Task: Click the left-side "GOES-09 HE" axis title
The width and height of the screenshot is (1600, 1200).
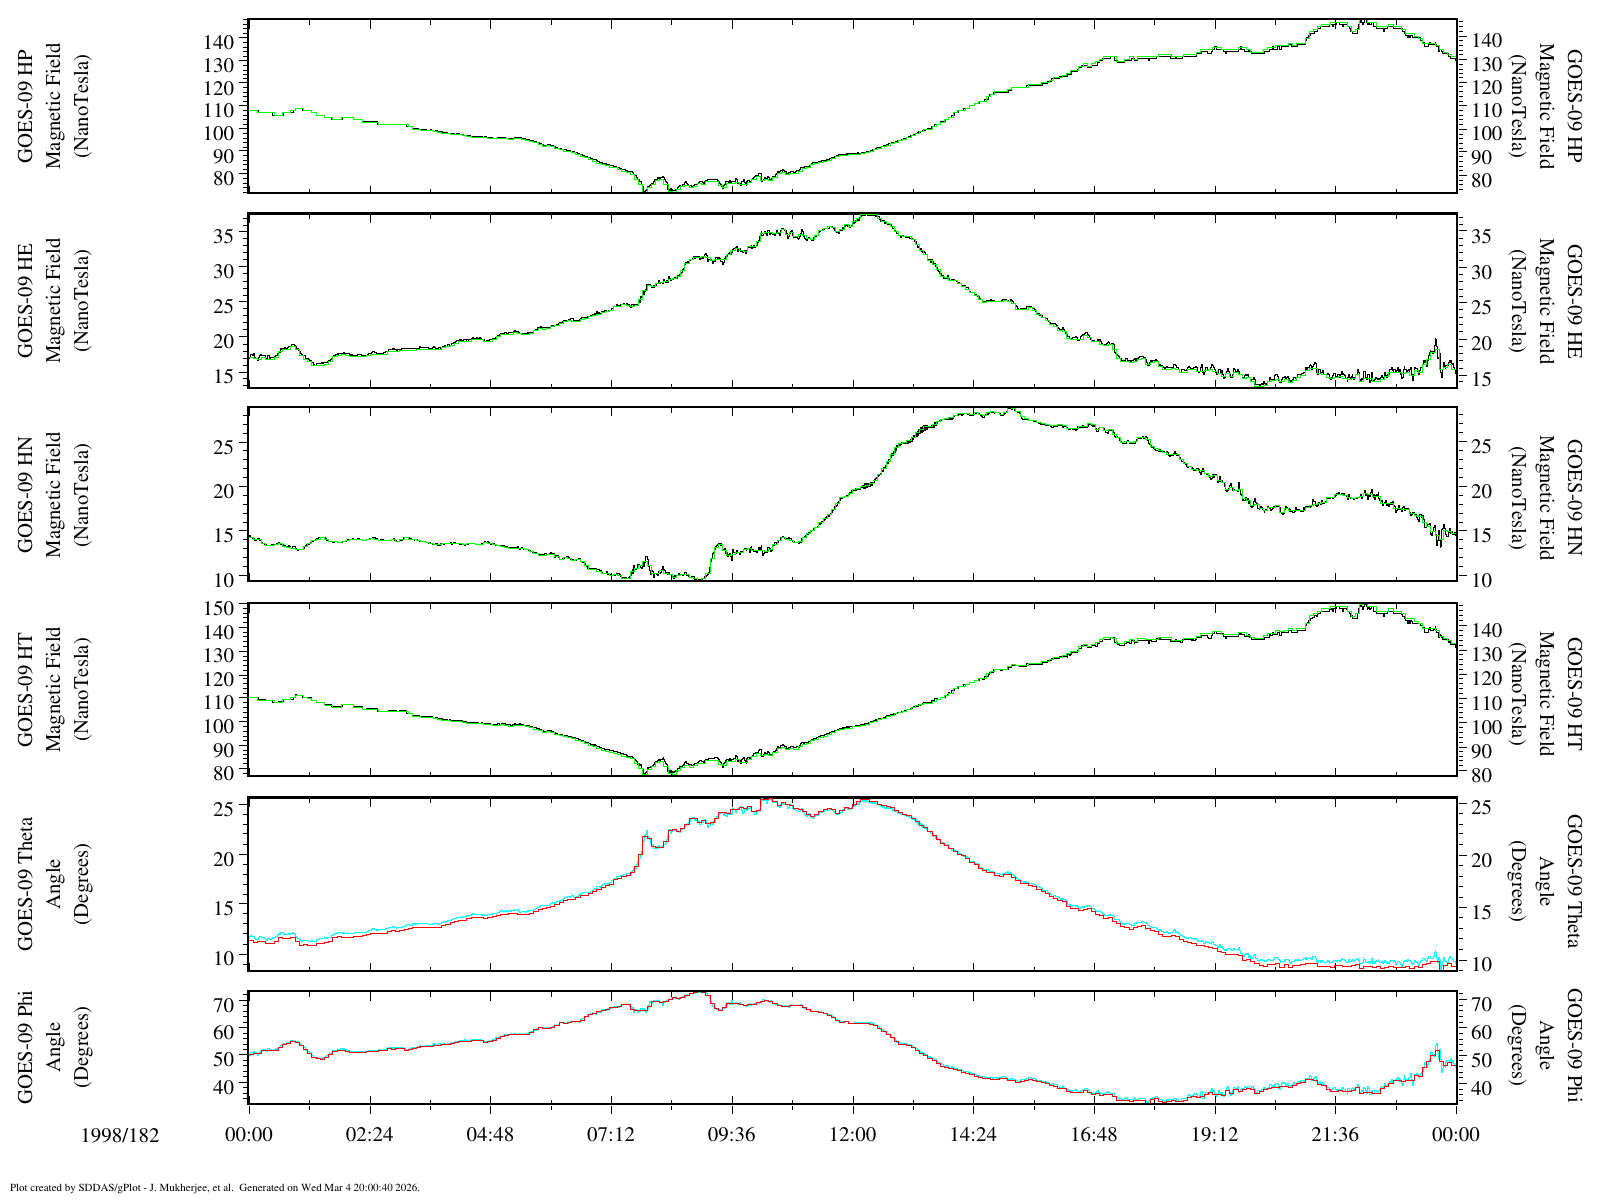Action: 26,299
